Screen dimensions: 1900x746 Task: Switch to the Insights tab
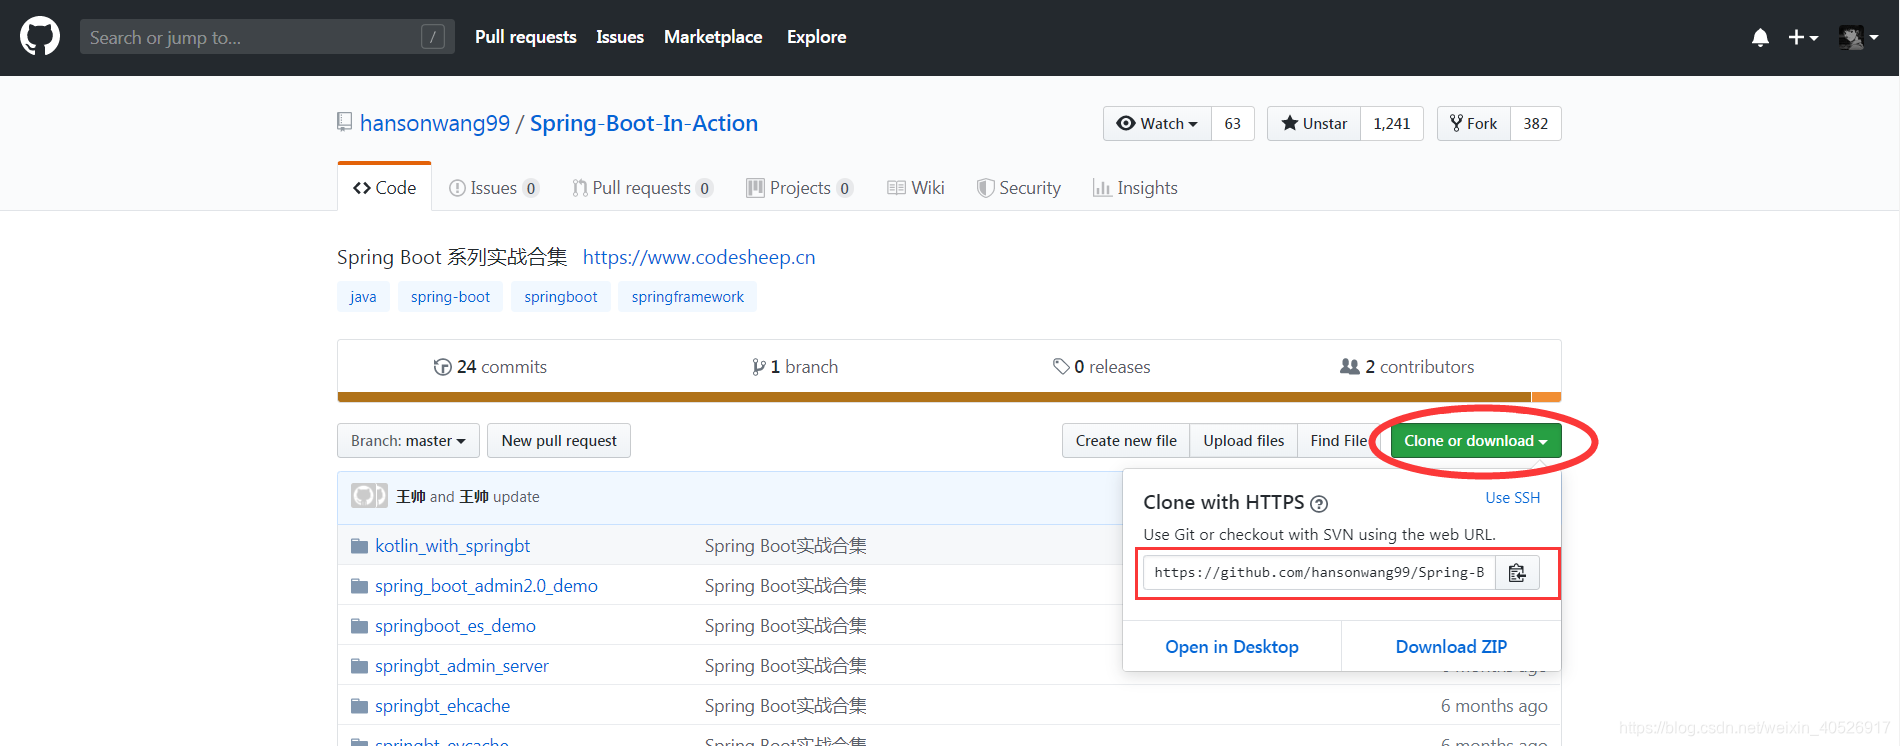tap(1135, 187)
